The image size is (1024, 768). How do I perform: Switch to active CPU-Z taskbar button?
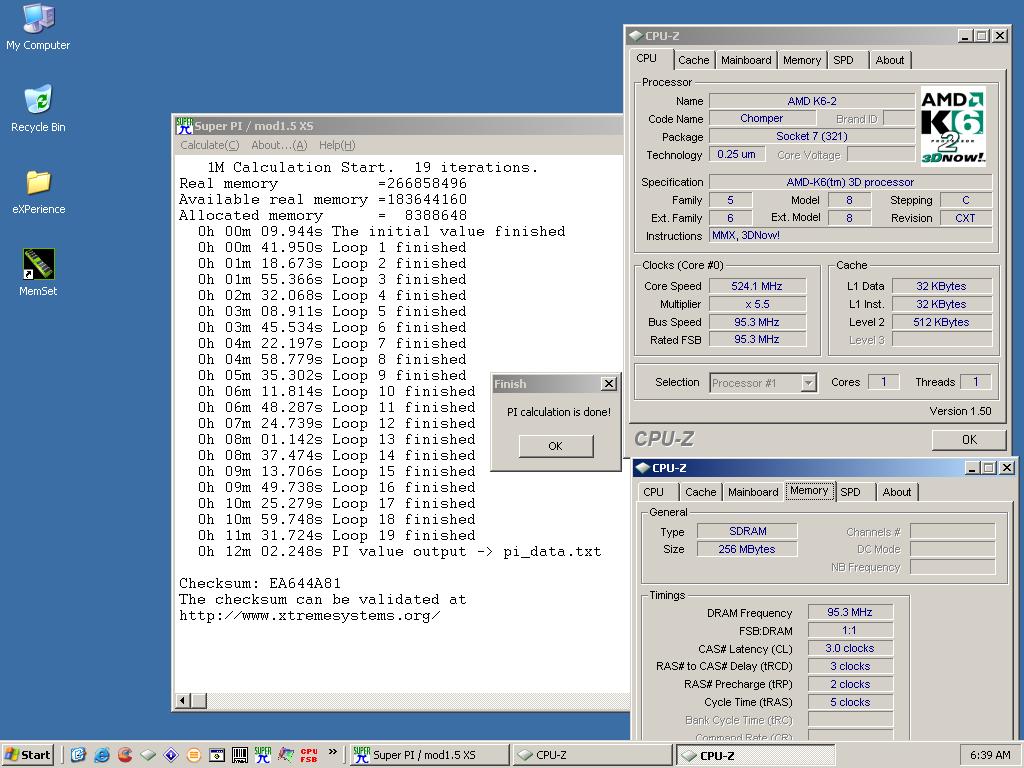coord(756,755)
